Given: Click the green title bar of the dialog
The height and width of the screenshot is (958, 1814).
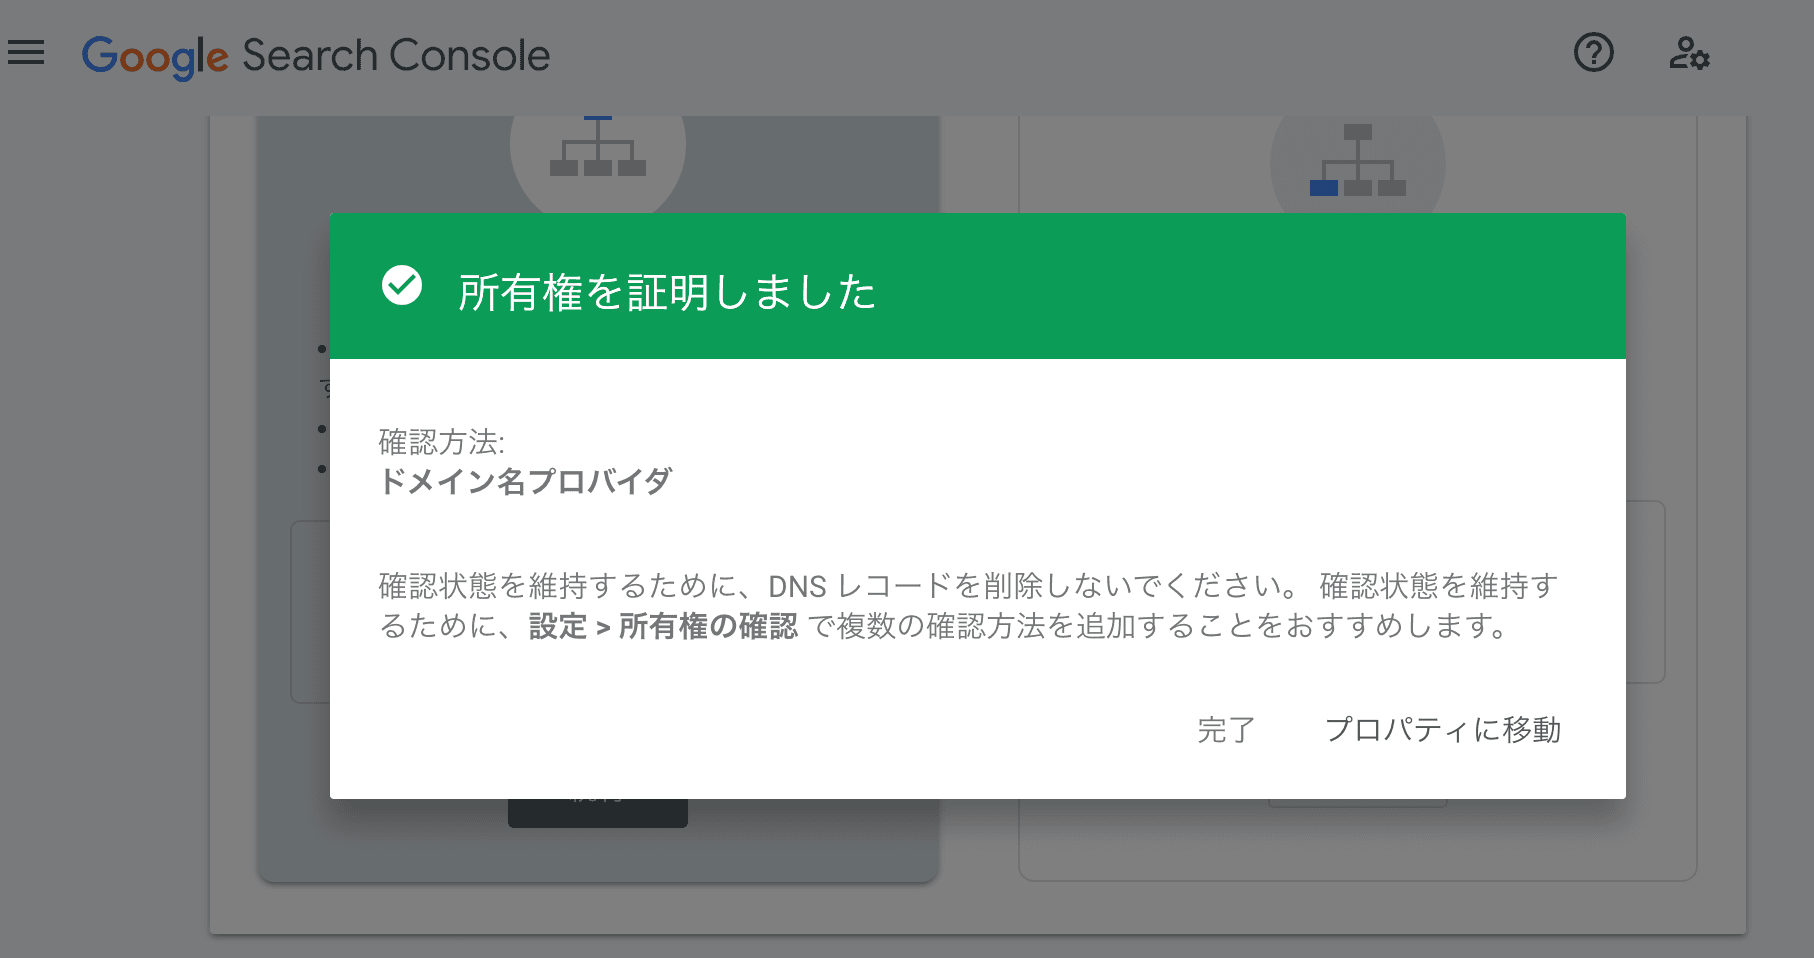Looking at the screenshot, I should [x=978, y=286].
